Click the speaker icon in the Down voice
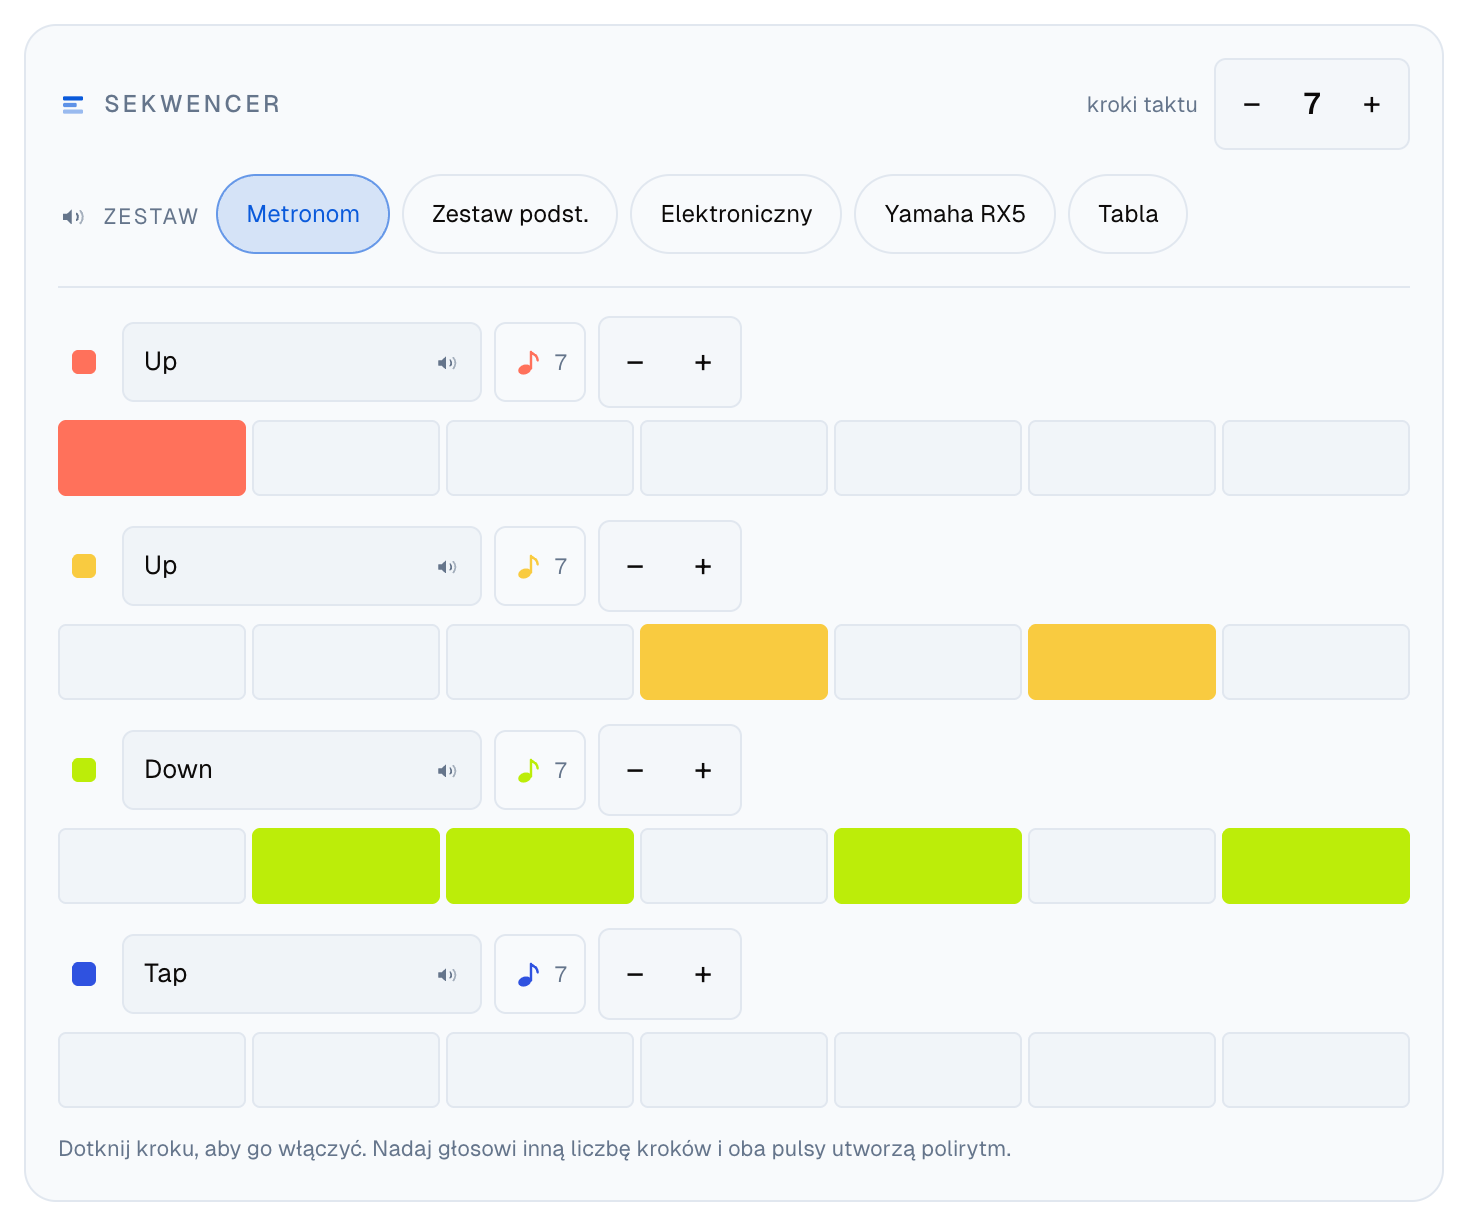This screenshot has height=1224, width=1466. click(447, 771)
